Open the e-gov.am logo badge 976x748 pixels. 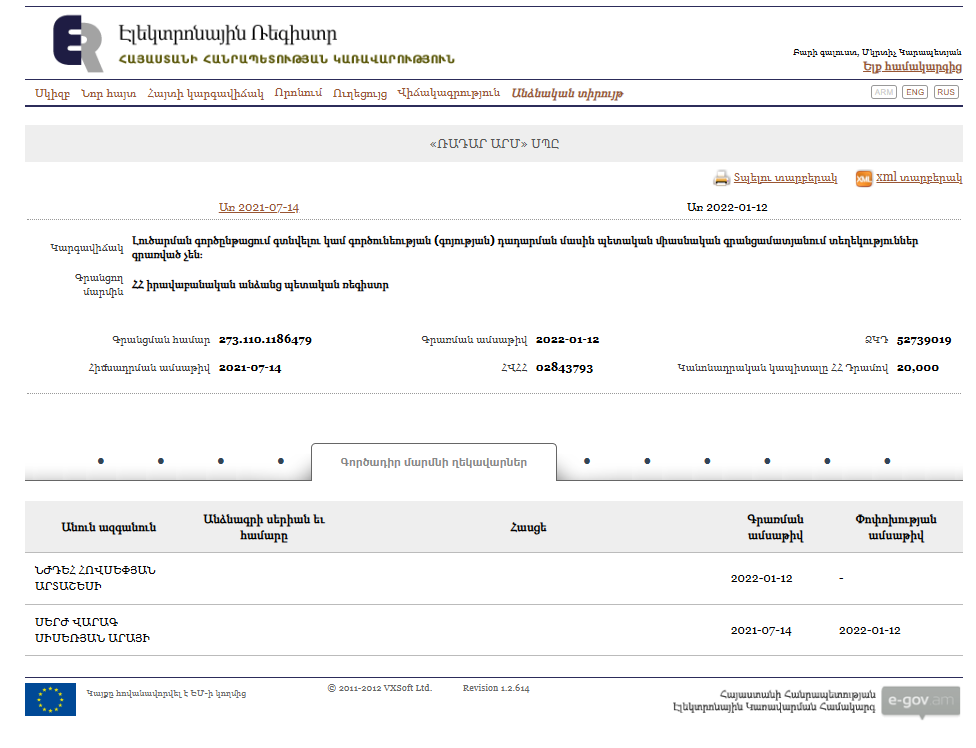[920, 700]
